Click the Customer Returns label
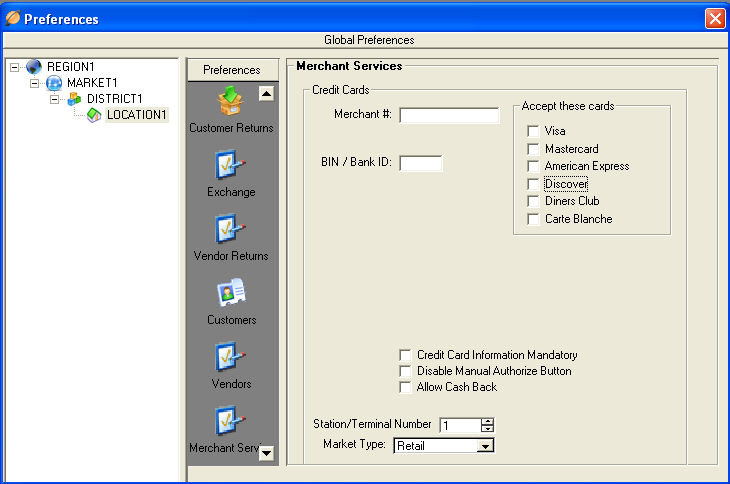 (x=231, y=128)
